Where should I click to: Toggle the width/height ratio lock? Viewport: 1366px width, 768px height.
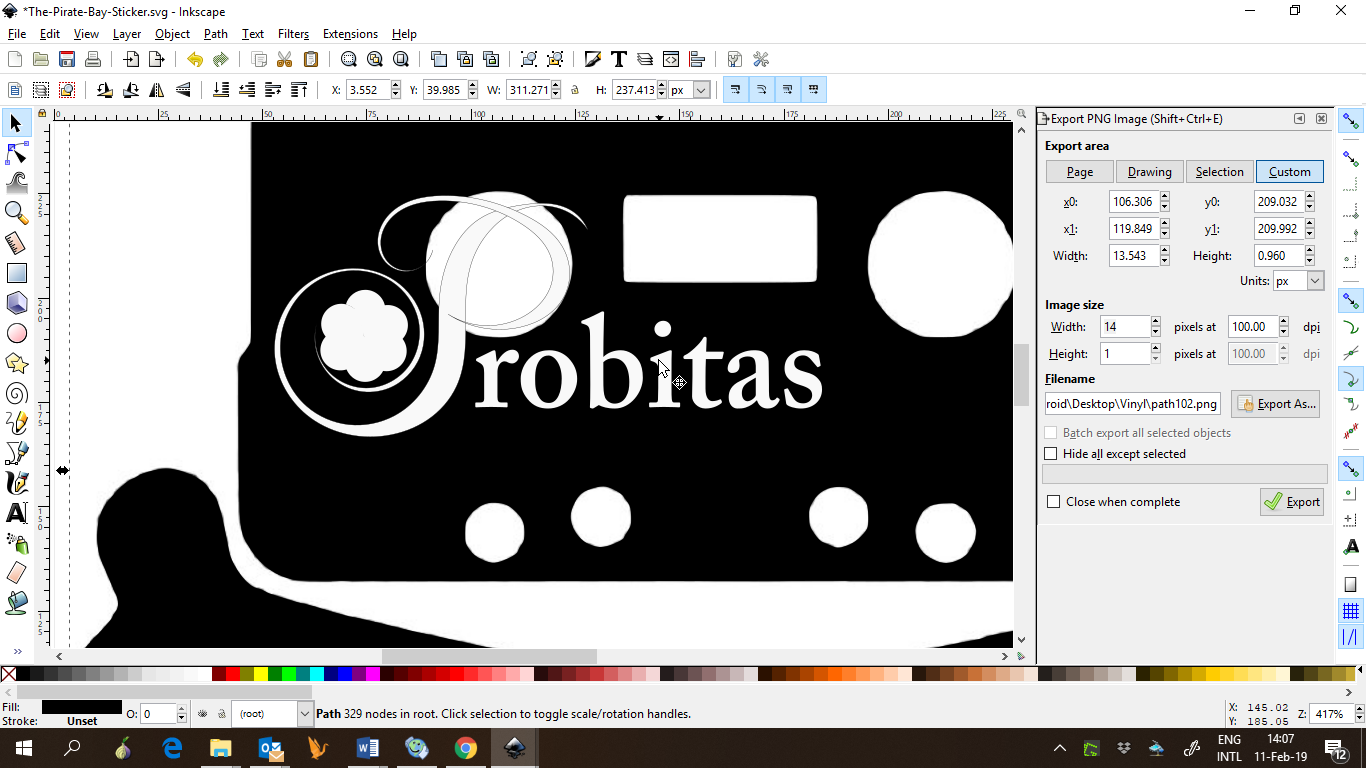tap(575, 90)
